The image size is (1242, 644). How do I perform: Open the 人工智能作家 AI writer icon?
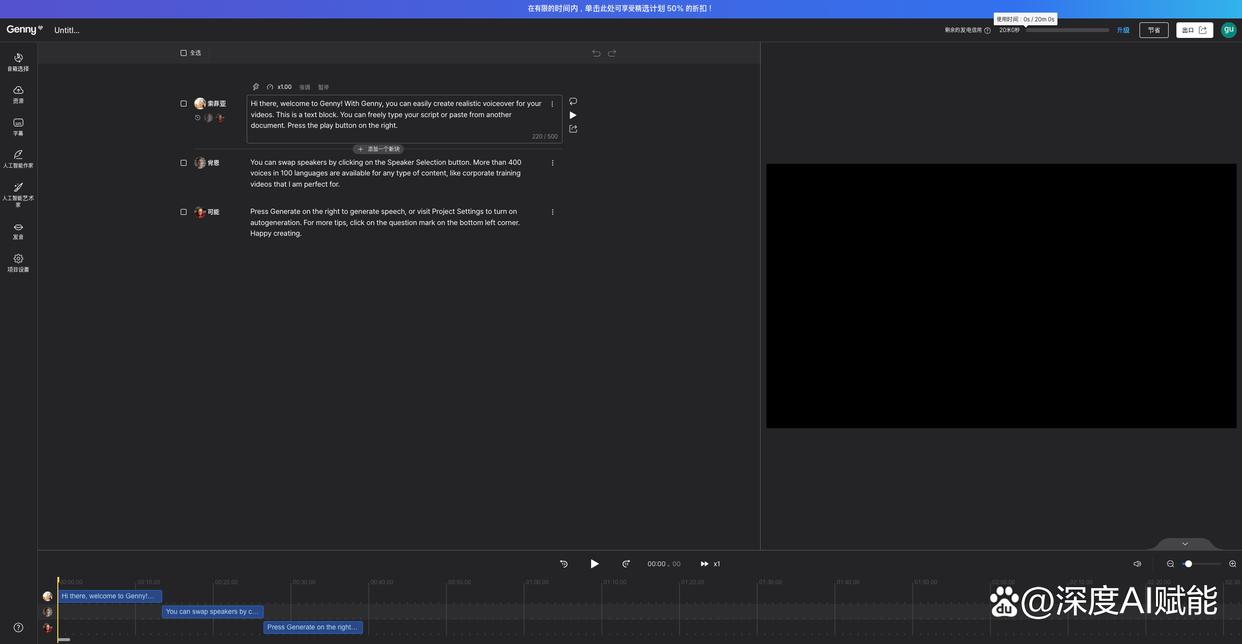18,158
